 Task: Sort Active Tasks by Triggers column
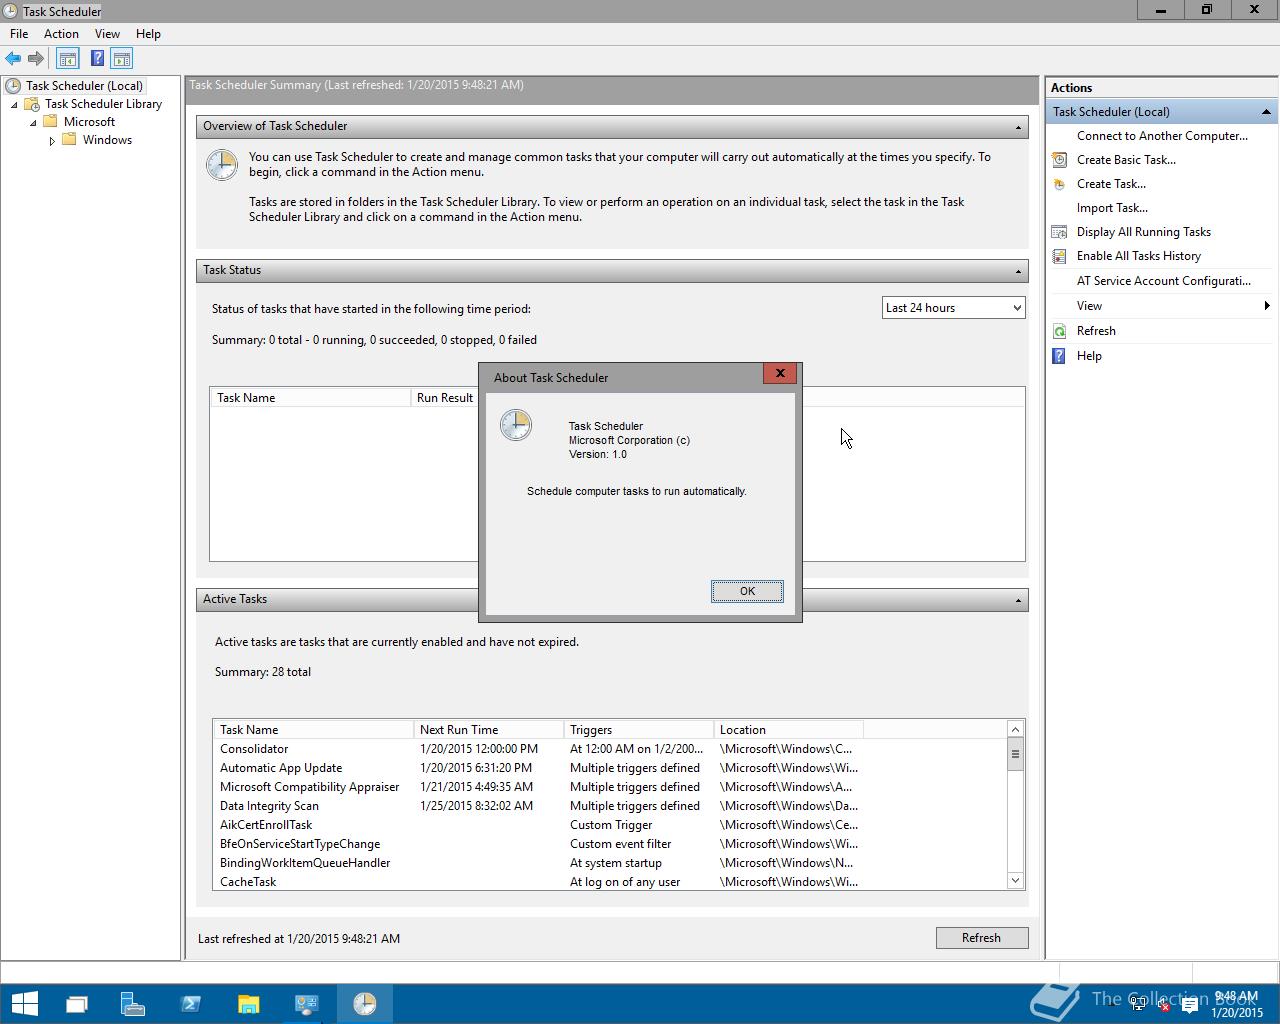639,730
